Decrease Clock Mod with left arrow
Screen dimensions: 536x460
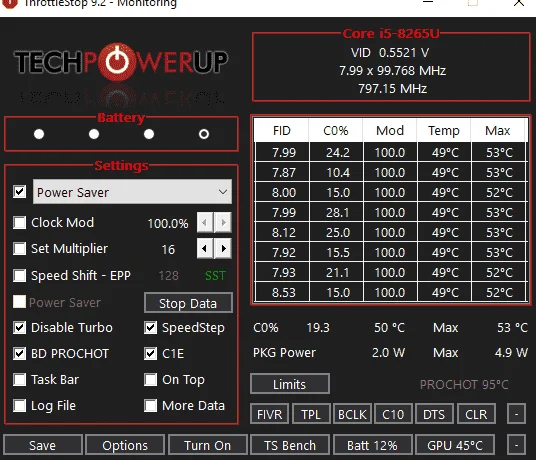tap(205, 222)
